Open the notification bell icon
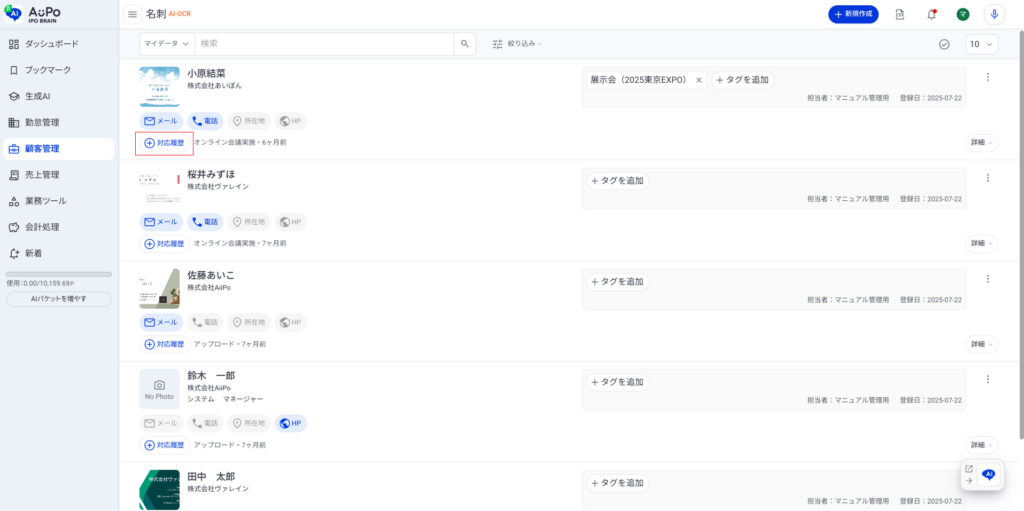 point(931,14)
